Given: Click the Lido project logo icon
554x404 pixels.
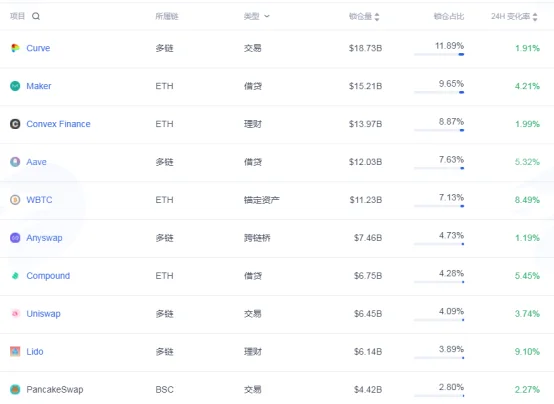Looking at the screenshot, I should pos(15,352).
